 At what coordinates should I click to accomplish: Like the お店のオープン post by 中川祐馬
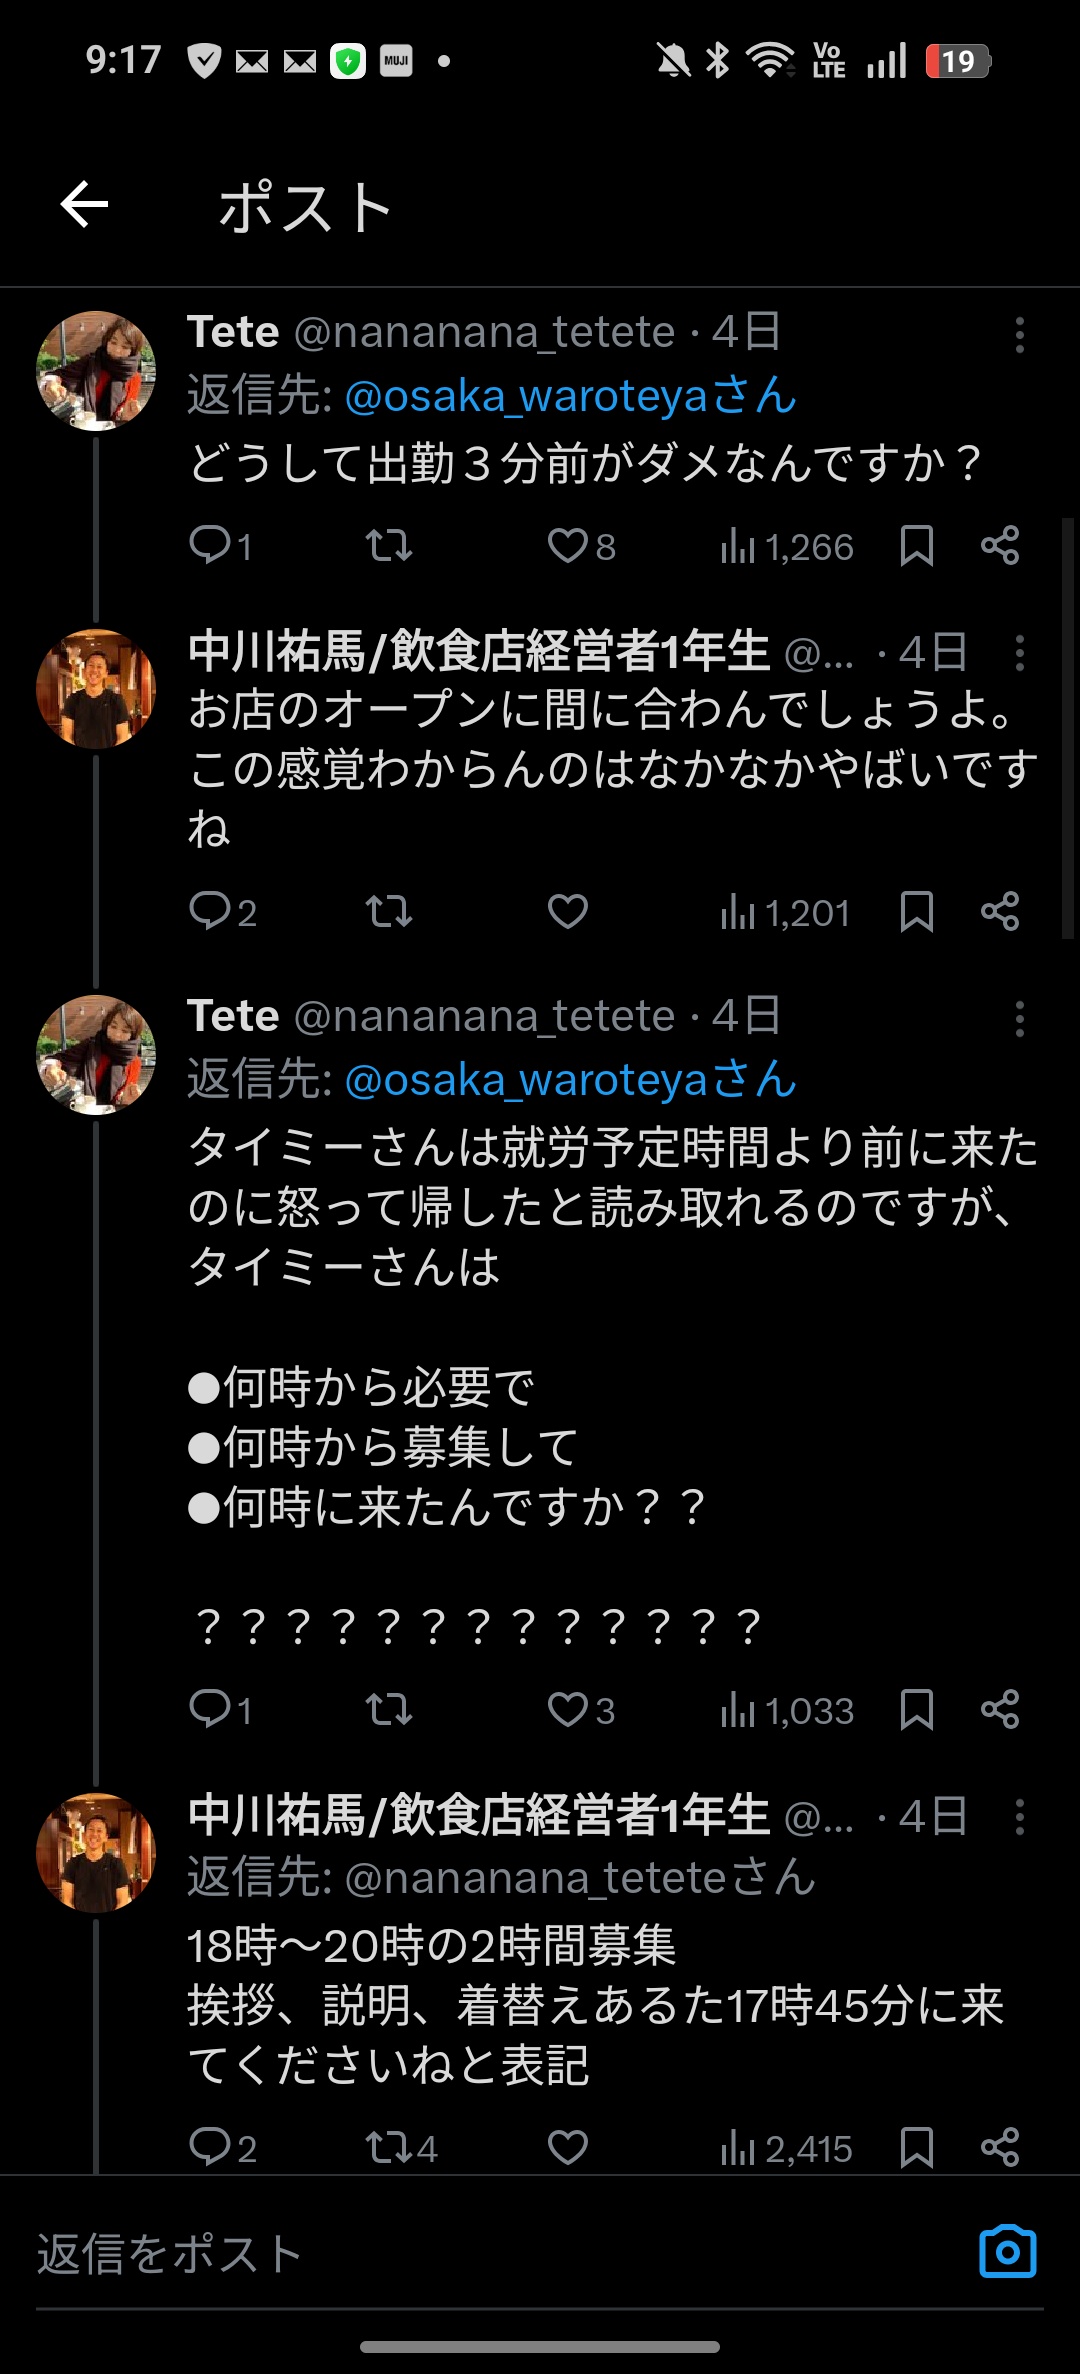(568, 911)
